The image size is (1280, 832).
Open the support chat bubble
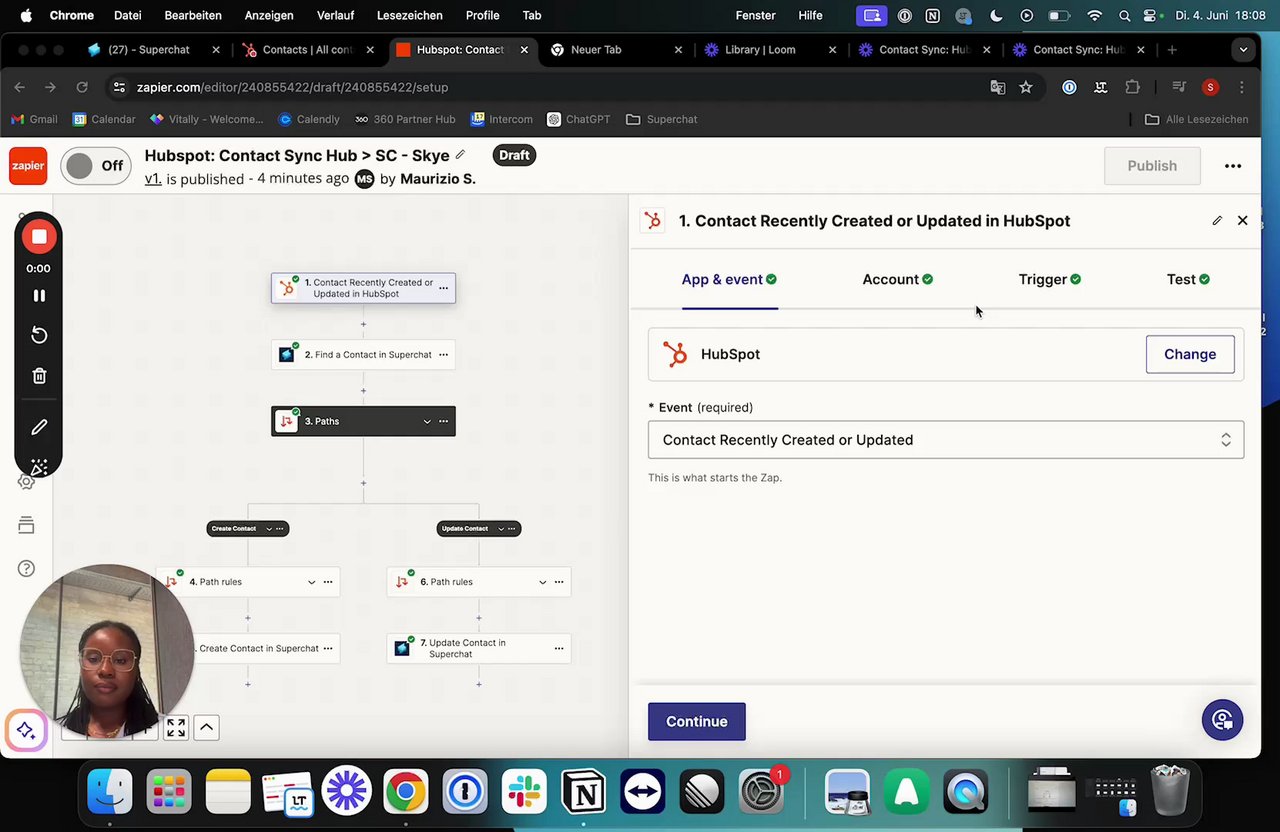[1222, 720]
